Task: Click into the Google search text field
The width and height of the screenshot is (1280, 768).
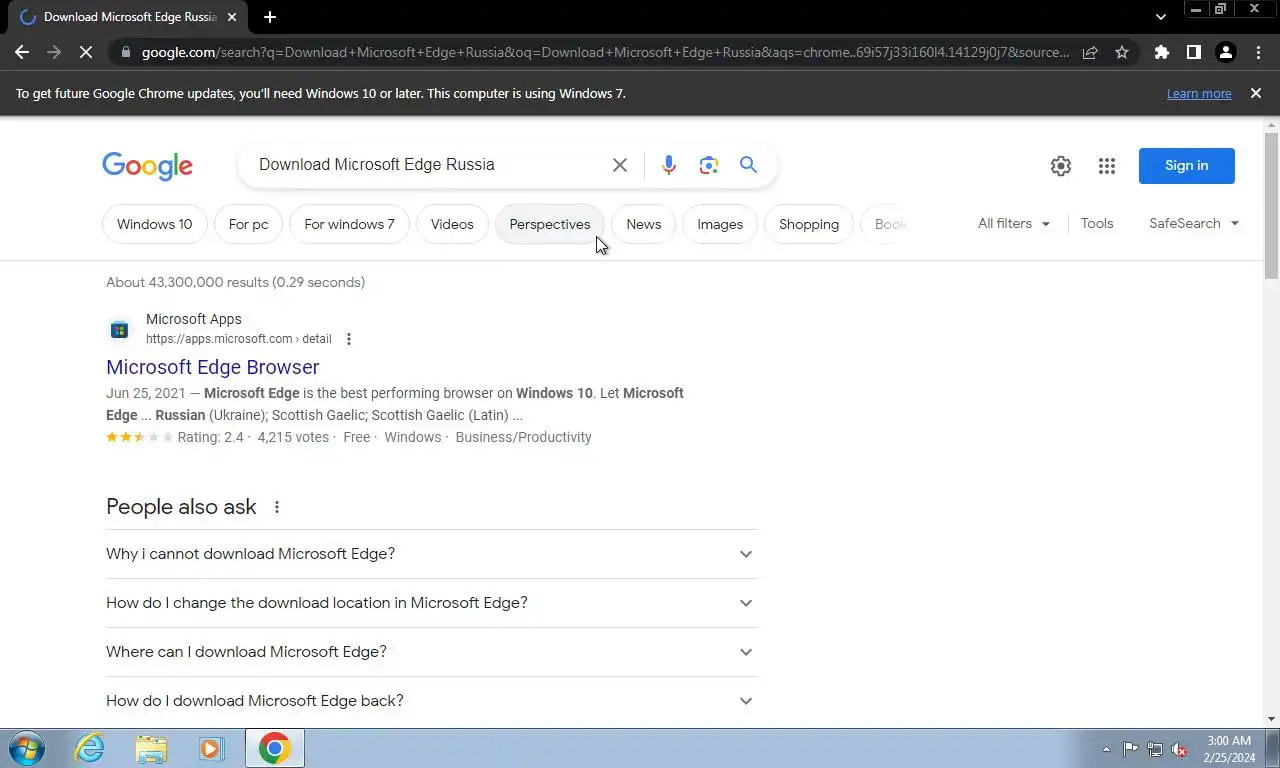Action: tap(425, 165)
